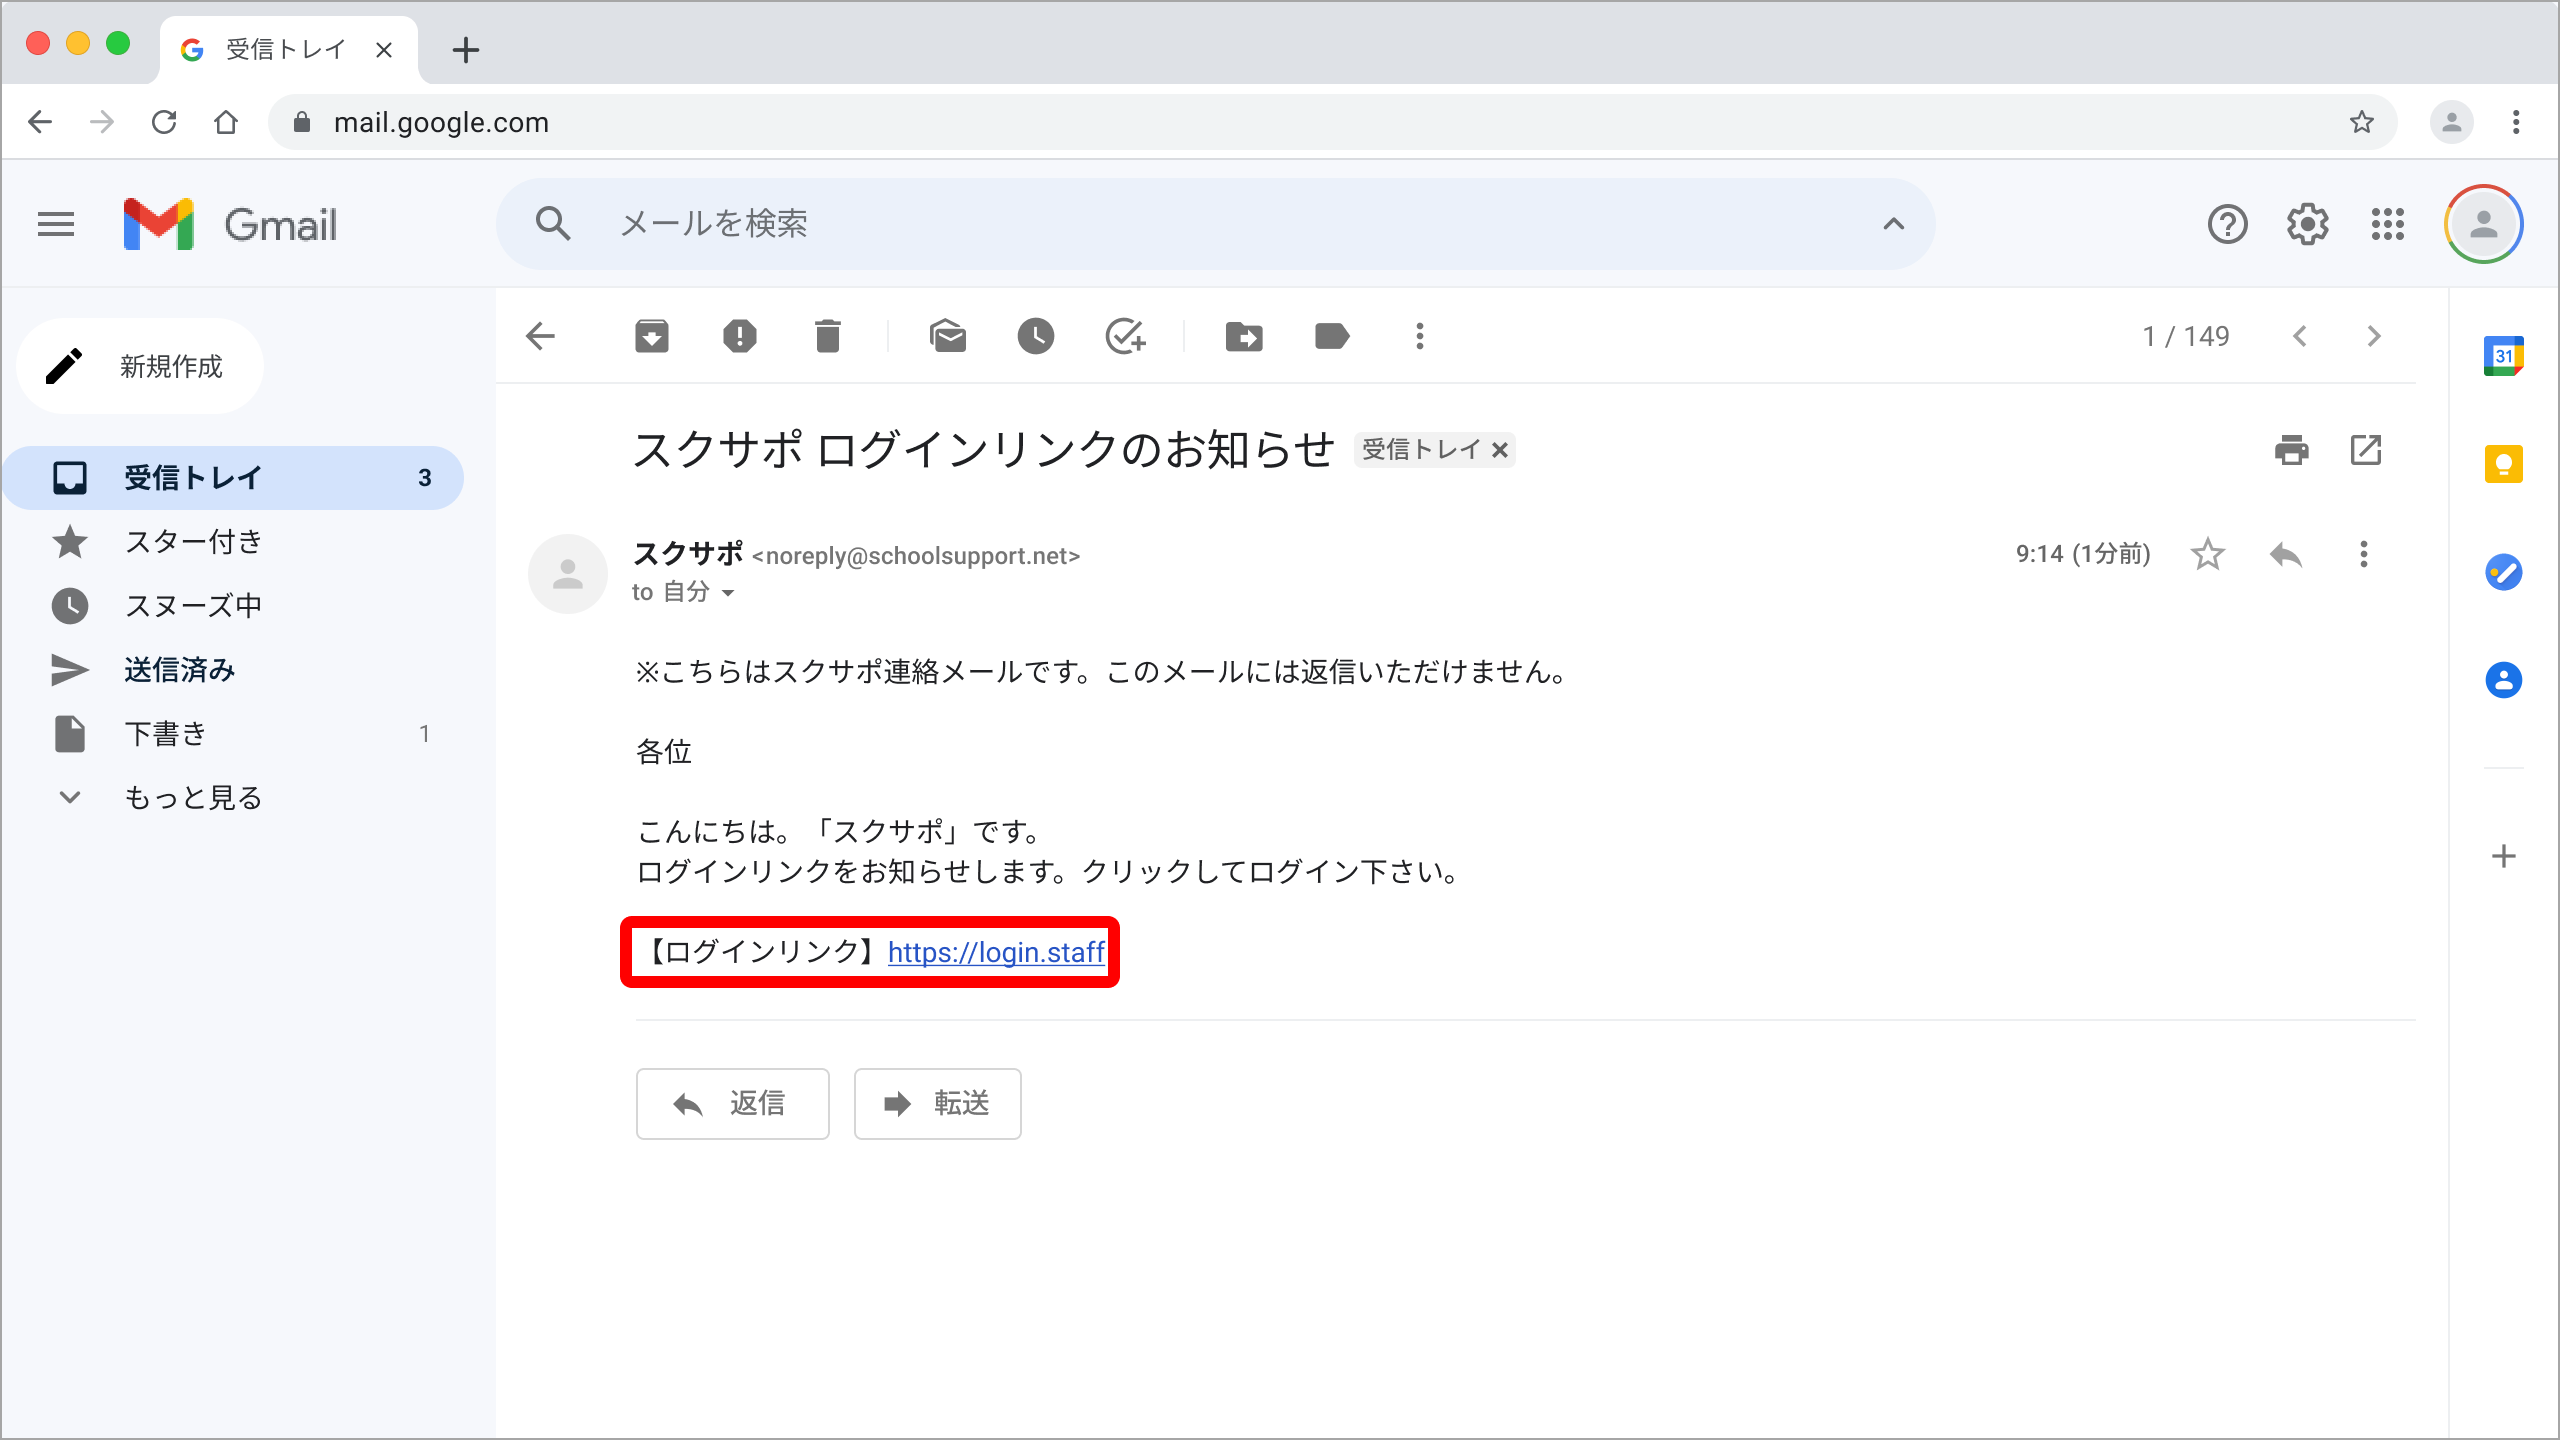The height and width of the screenshot is (1440, 2560).
Task: Open the Move to folder icon
Action: 1244,336
